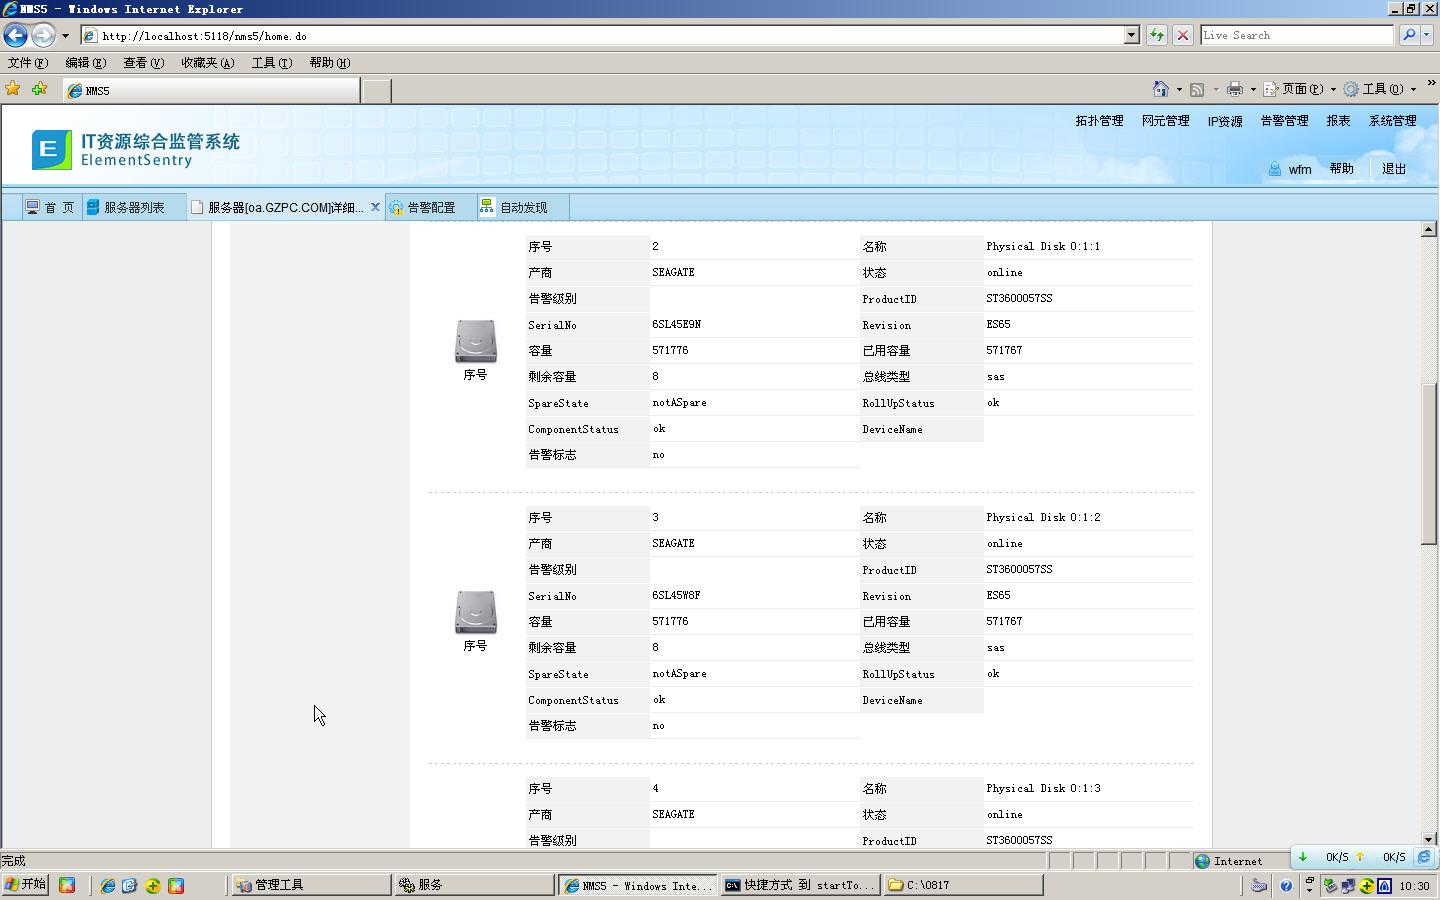The width and height of the screenshot is (1440, 900).
Task: Open 系统管理 in top navigation
Action: pyautogui.click(x=1392, y=121)
